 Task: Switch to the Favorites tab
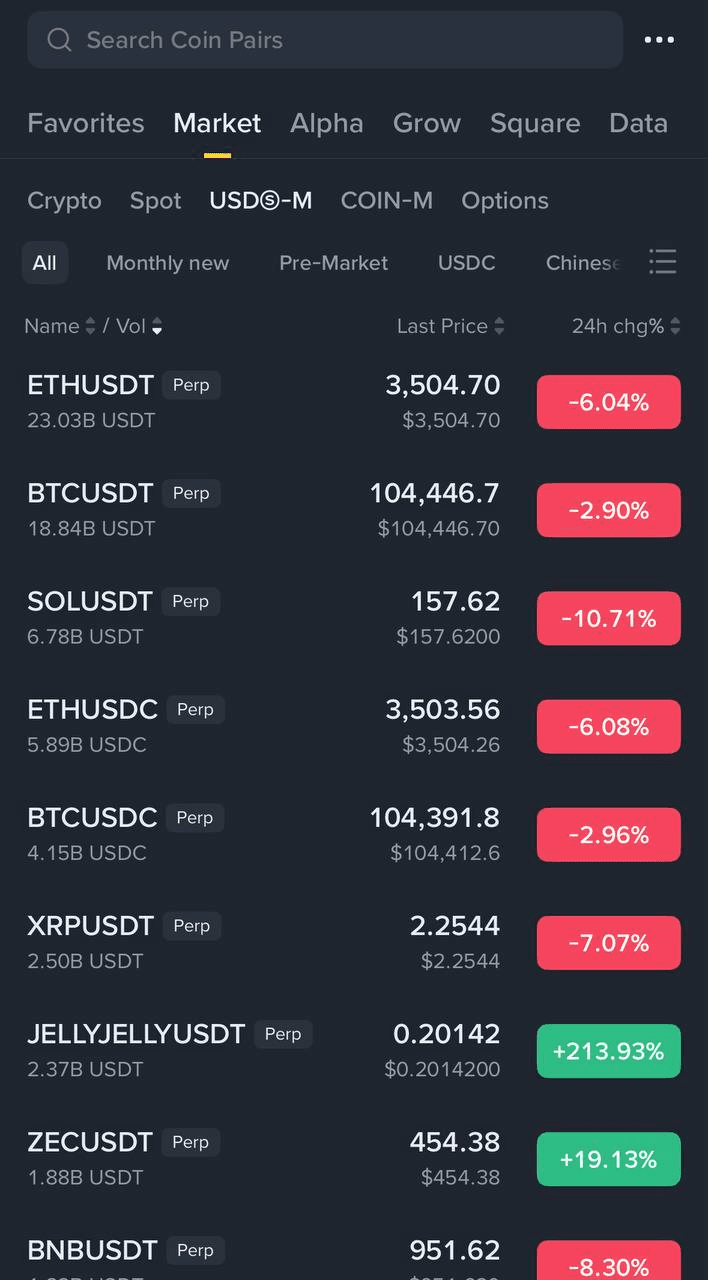(85, 123)
